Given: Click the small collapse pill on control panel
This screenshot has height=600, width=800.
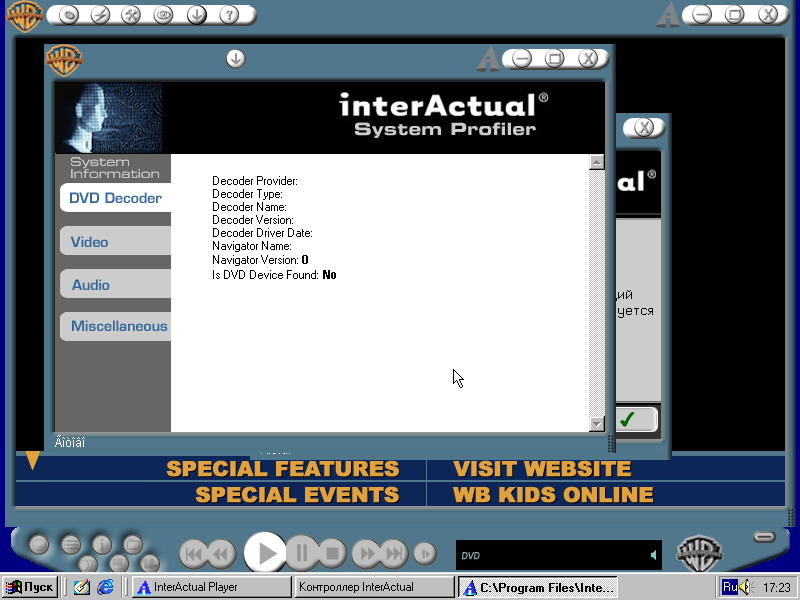Looking at the screenshot, I should pyautogui.click(x=764, y=537).
